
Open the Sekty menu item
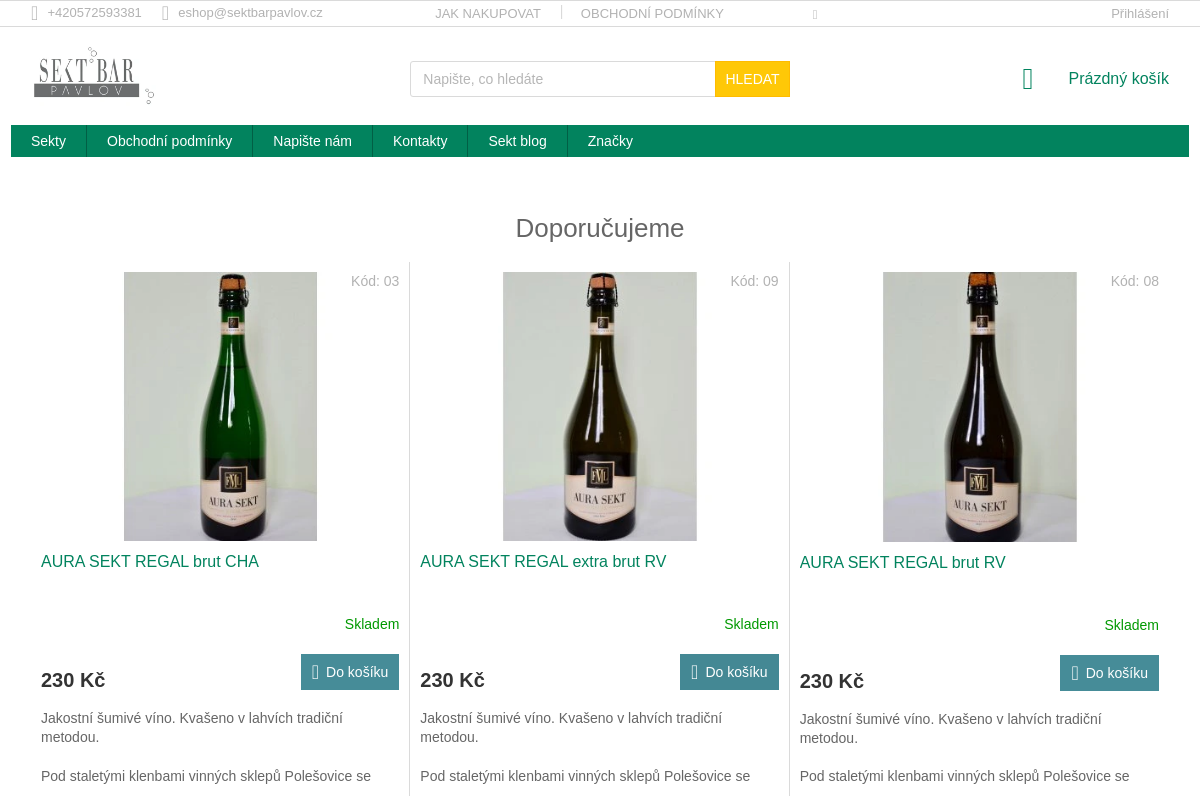click(48, 141)
